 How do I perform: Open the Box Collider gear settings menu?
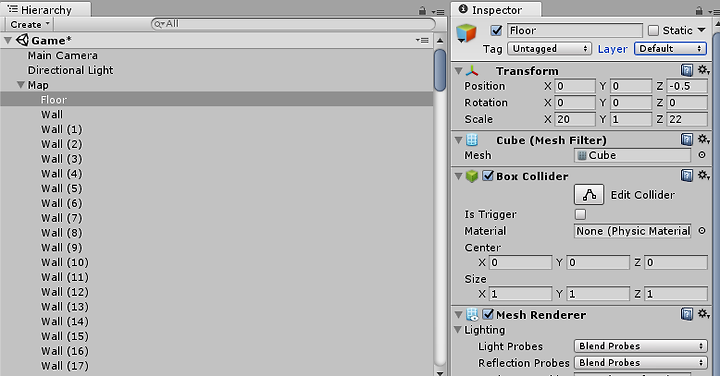703,175
